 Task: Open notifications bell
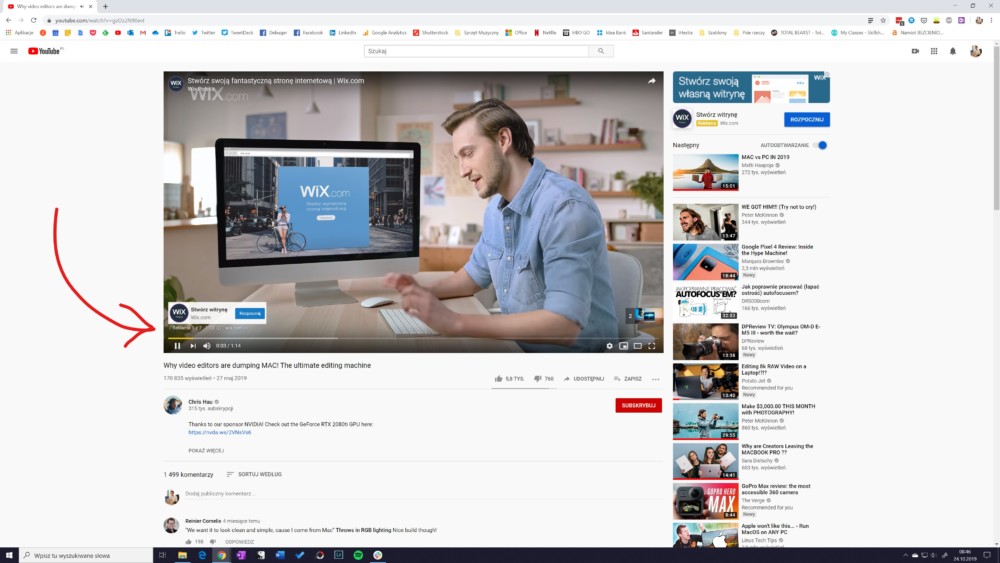[x=953, y=51]
